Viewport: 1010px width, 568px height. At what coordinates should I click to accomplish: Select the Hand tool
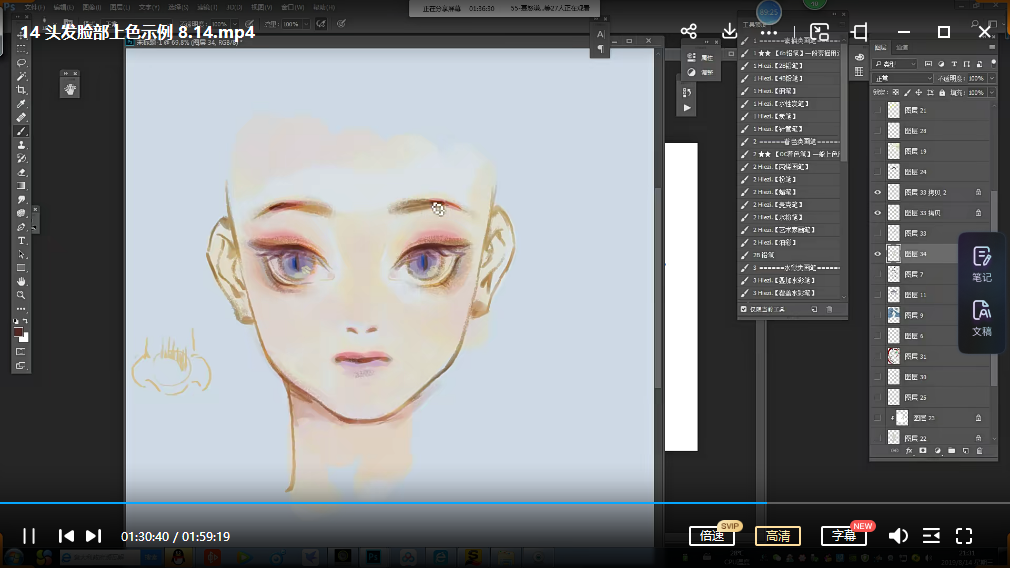pyautogui.click(x=21, y=281)
